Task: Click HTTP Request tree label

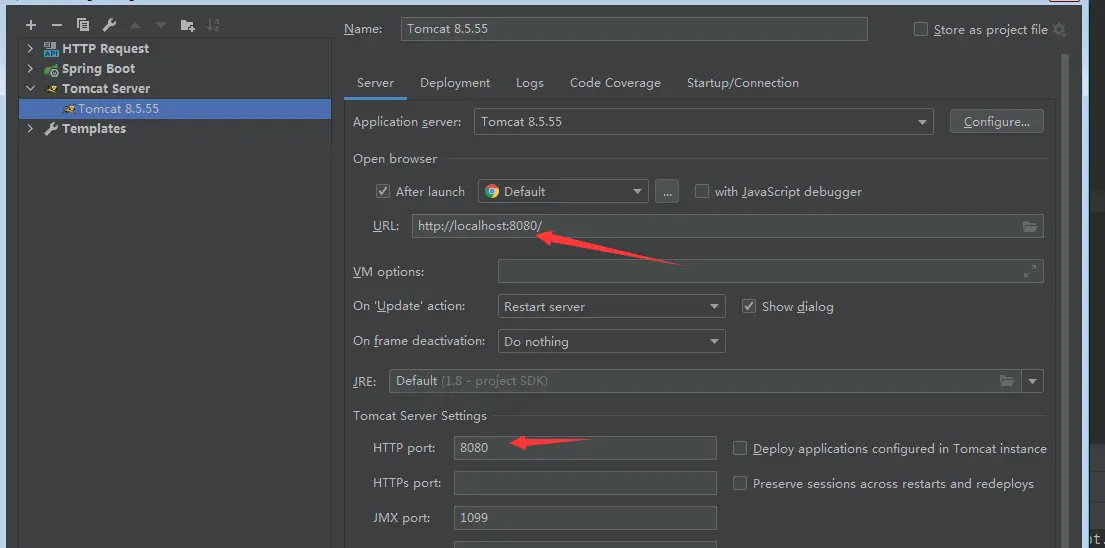Action: [x=105, y=49]
